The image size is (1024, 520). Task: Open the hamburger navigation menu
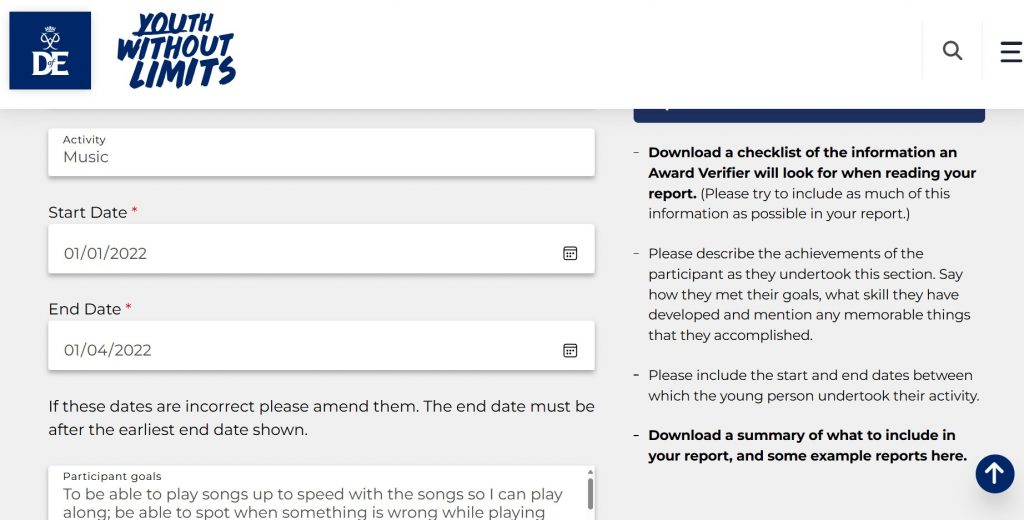[1011, 51]
